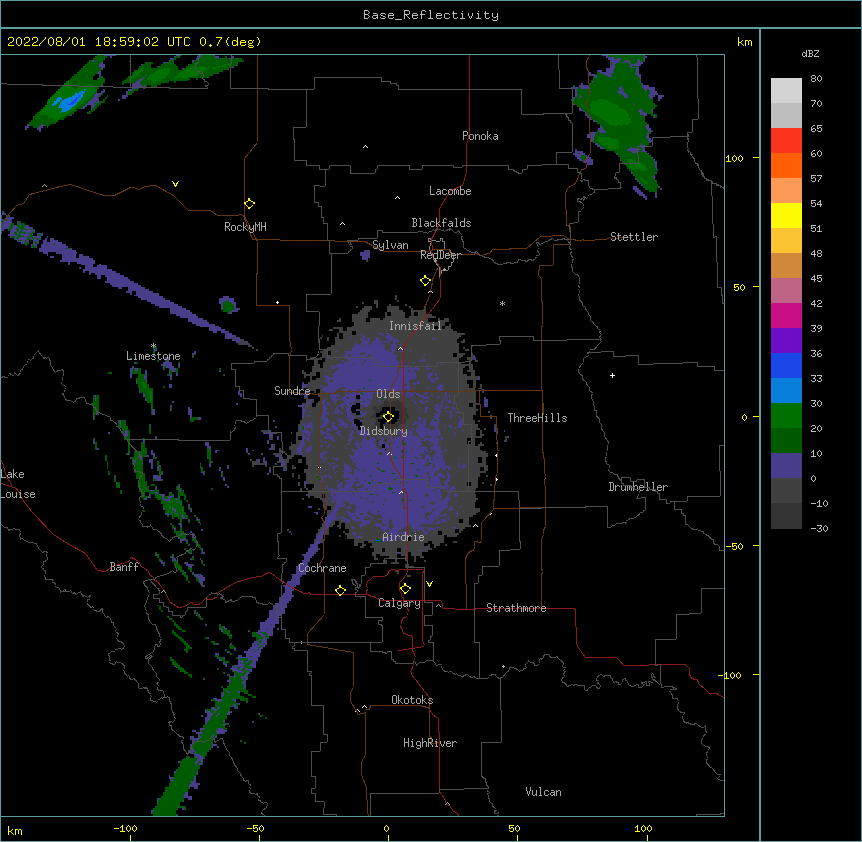Viewport: 862px width, 842px height.
Task: Click the HighRiver label
Action: point(430,743)
